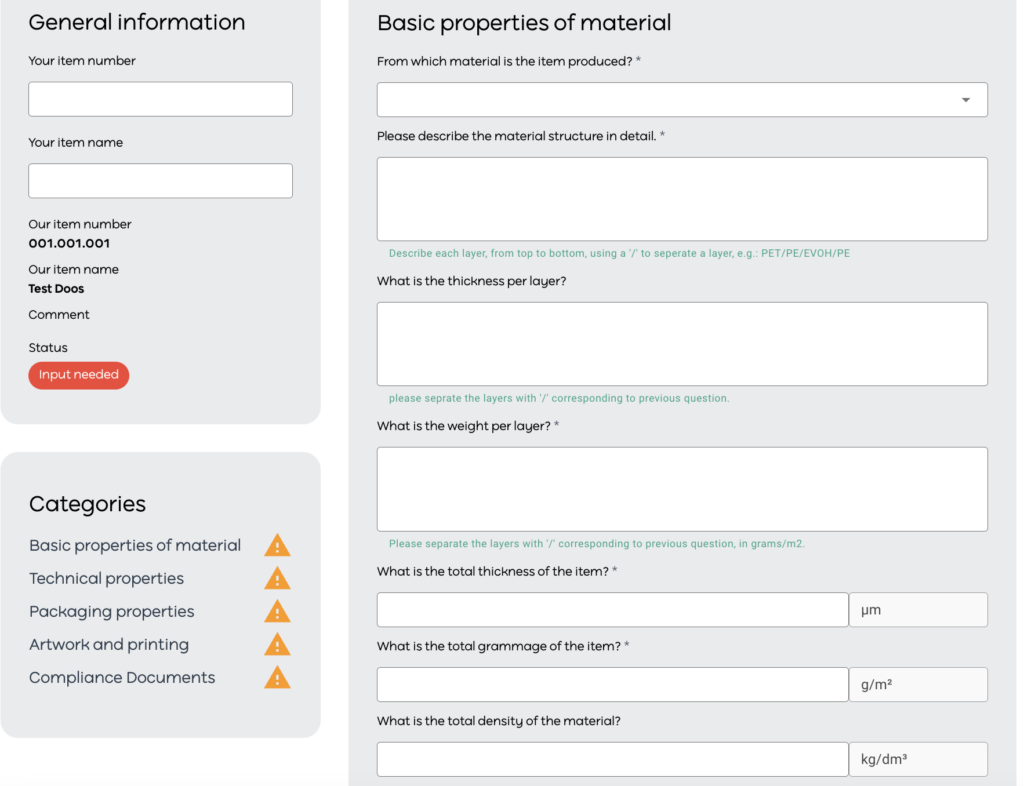Image resolution: width=1024 pixels, height=786 pixels.
Task: Select item number 001.001.001 text
Action: (69, 244)
